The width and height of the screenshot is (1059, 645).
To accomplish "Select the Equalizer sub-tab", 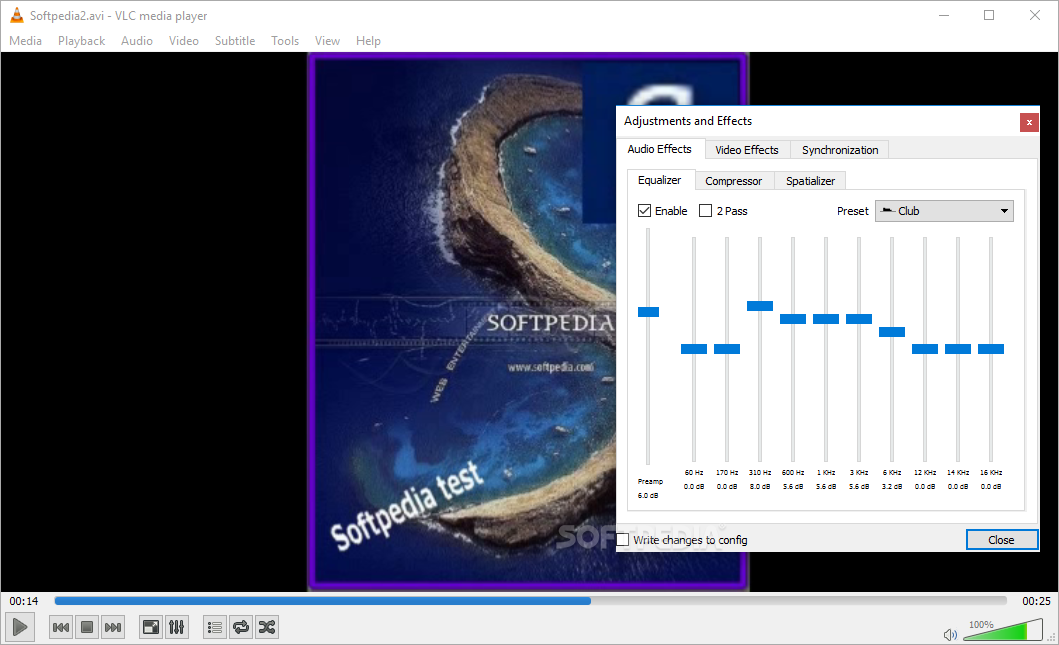I will coord(660,180).
